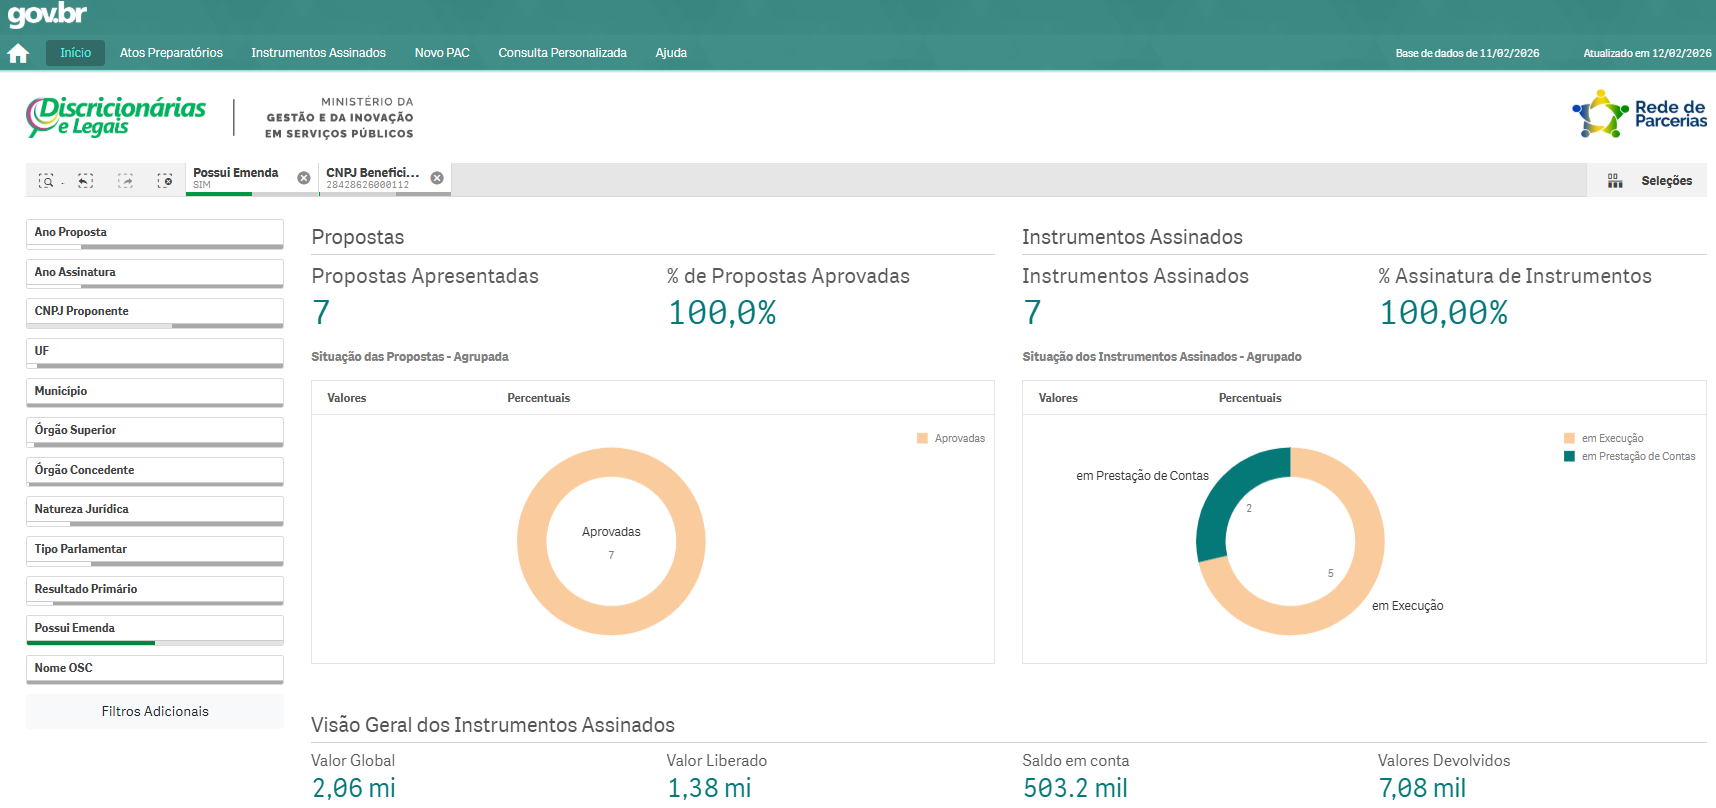Open the Ajuda link in navigation

671,53
